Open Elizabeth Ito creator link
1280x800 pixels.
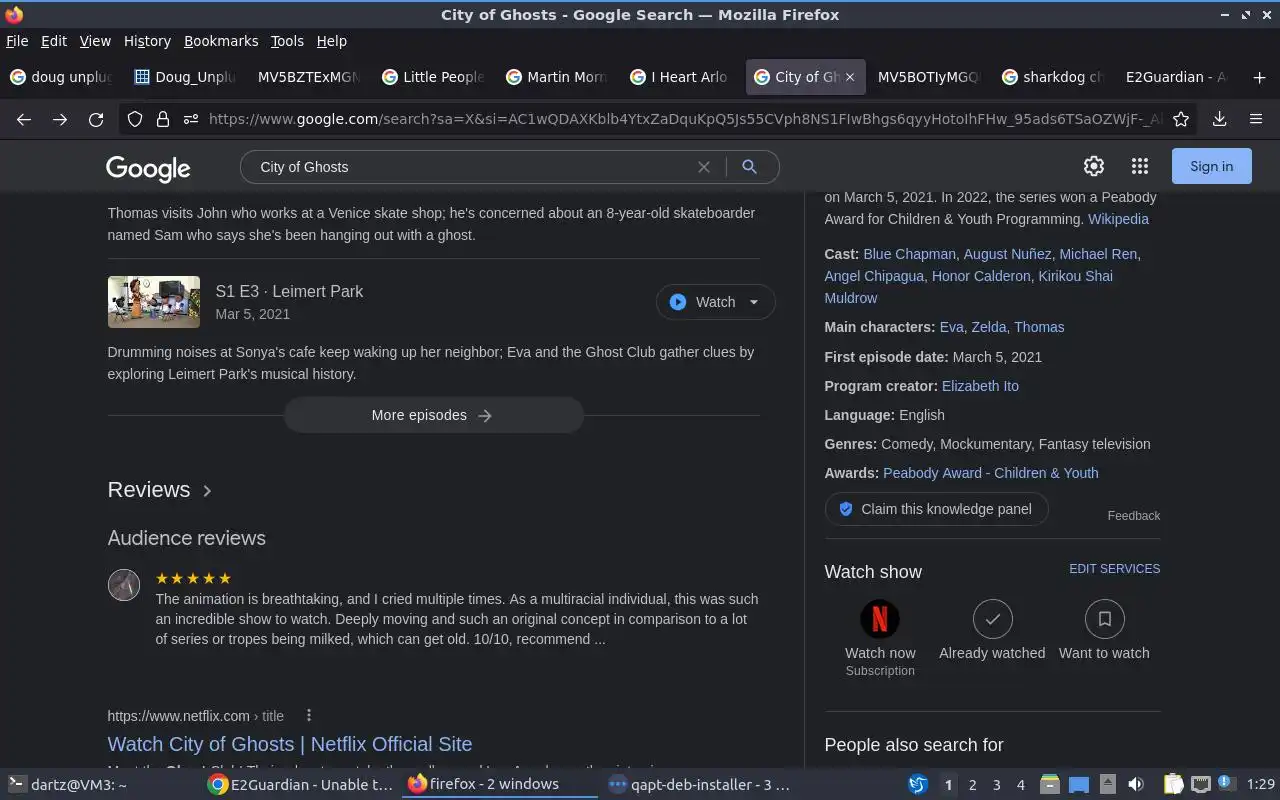tap(980, 386)
